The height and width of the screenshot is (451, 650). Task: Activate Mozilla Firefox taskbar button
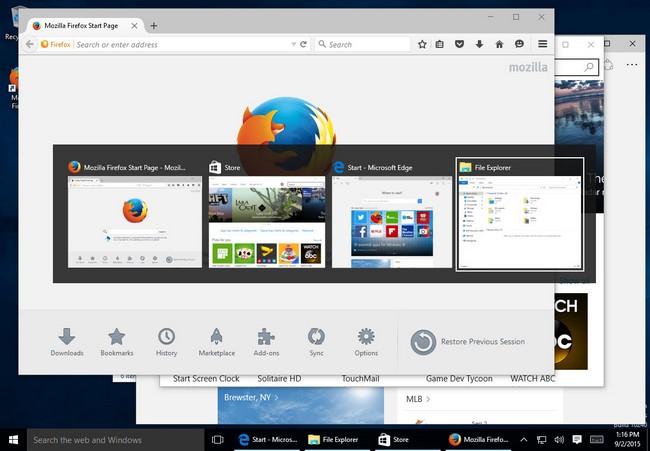[x=480, y=440]
